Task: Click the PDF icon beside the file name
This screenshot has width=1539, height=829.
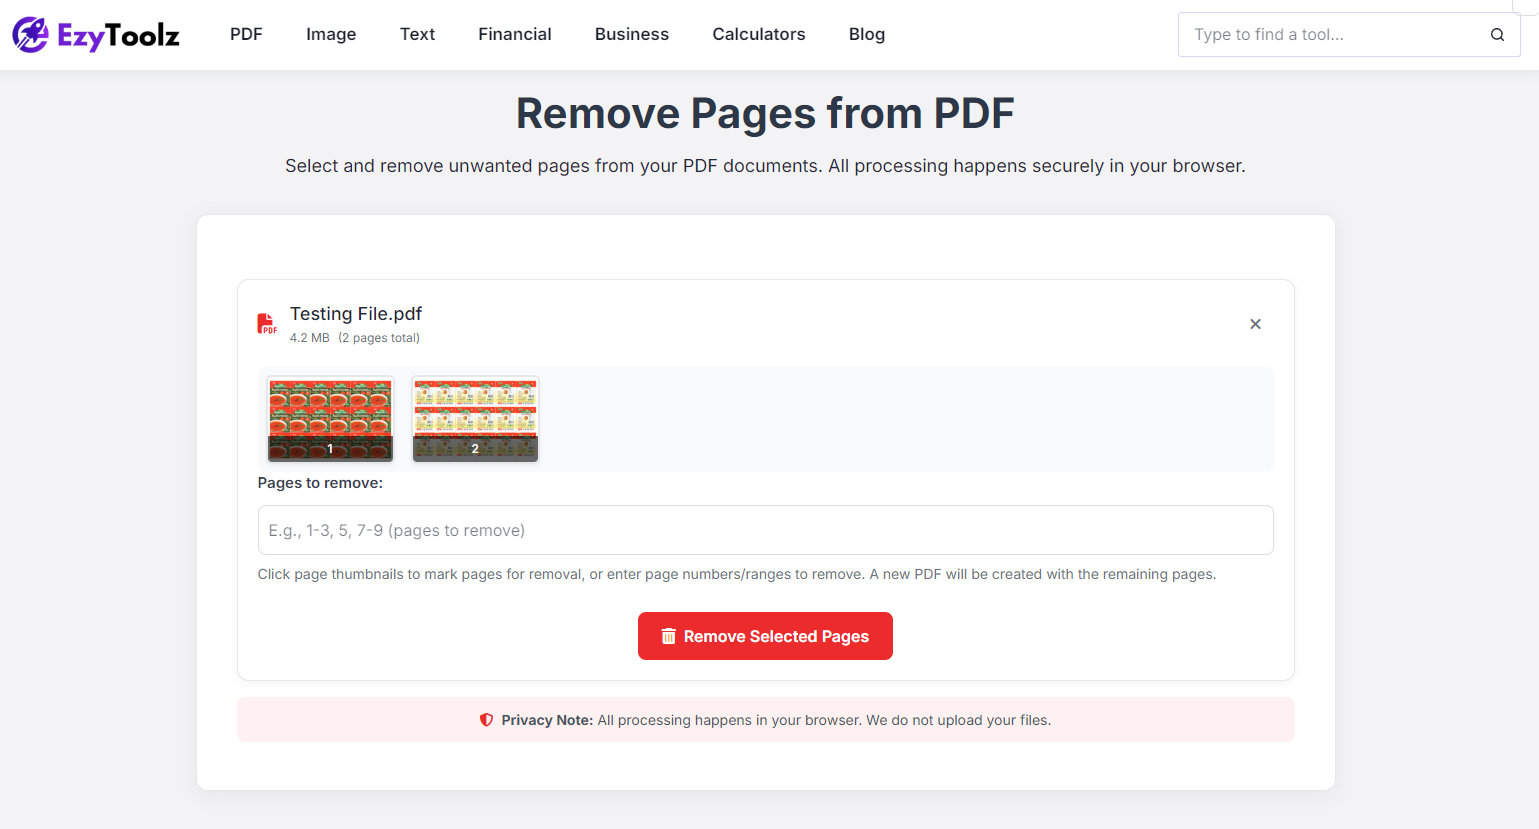Action: click(x=266, y=323)
